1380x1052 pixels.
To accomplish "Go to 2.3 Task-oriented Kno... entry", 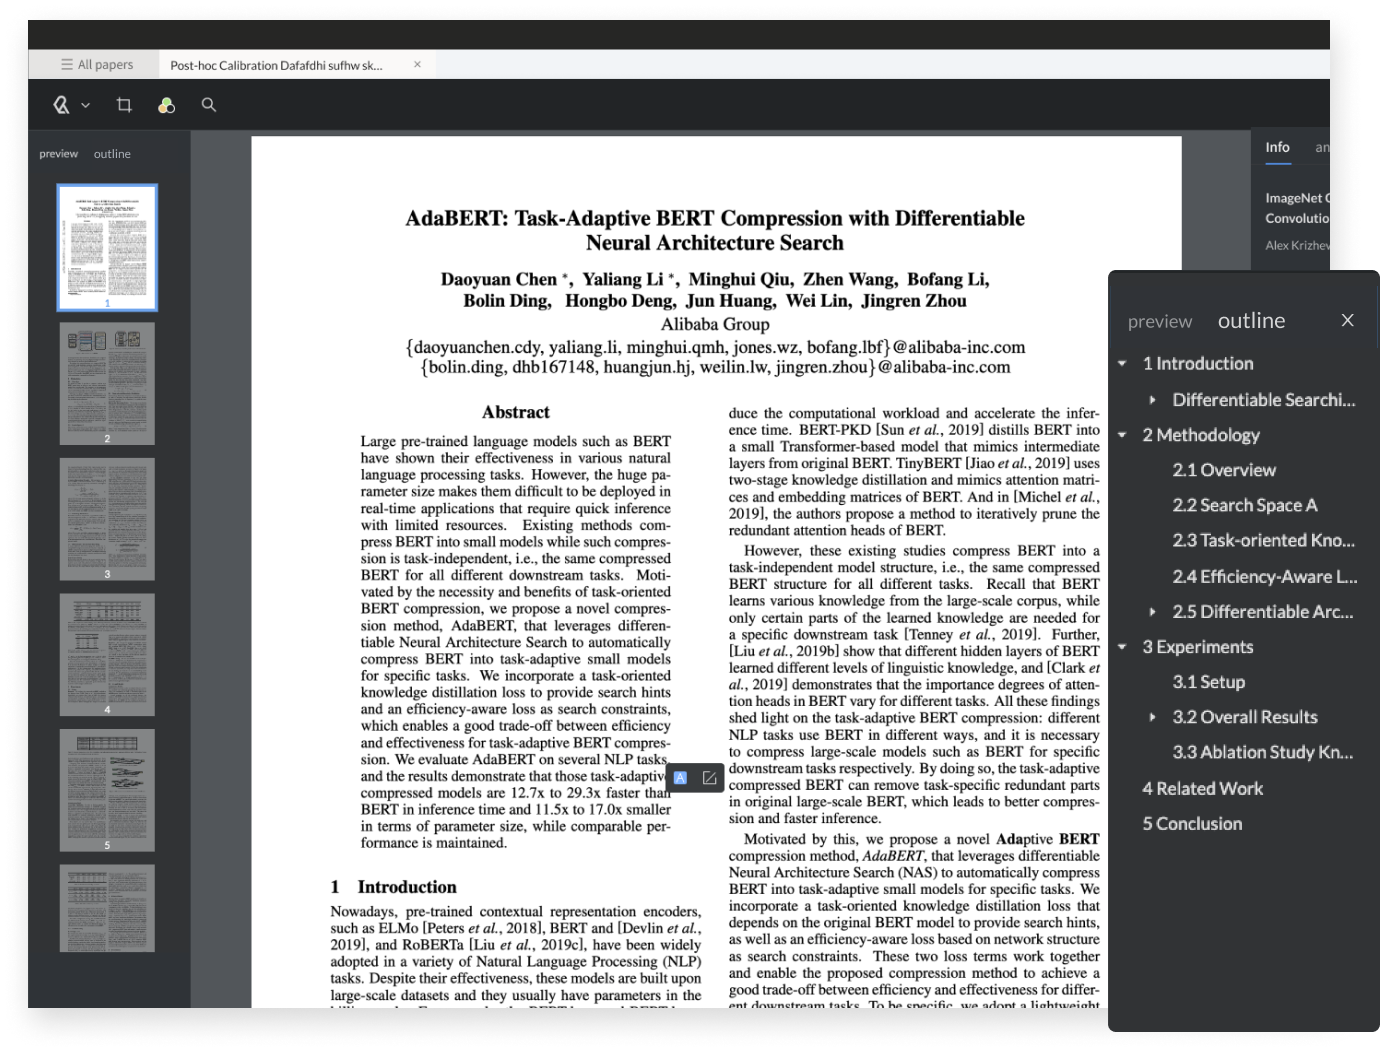I will pos(1264,541).
